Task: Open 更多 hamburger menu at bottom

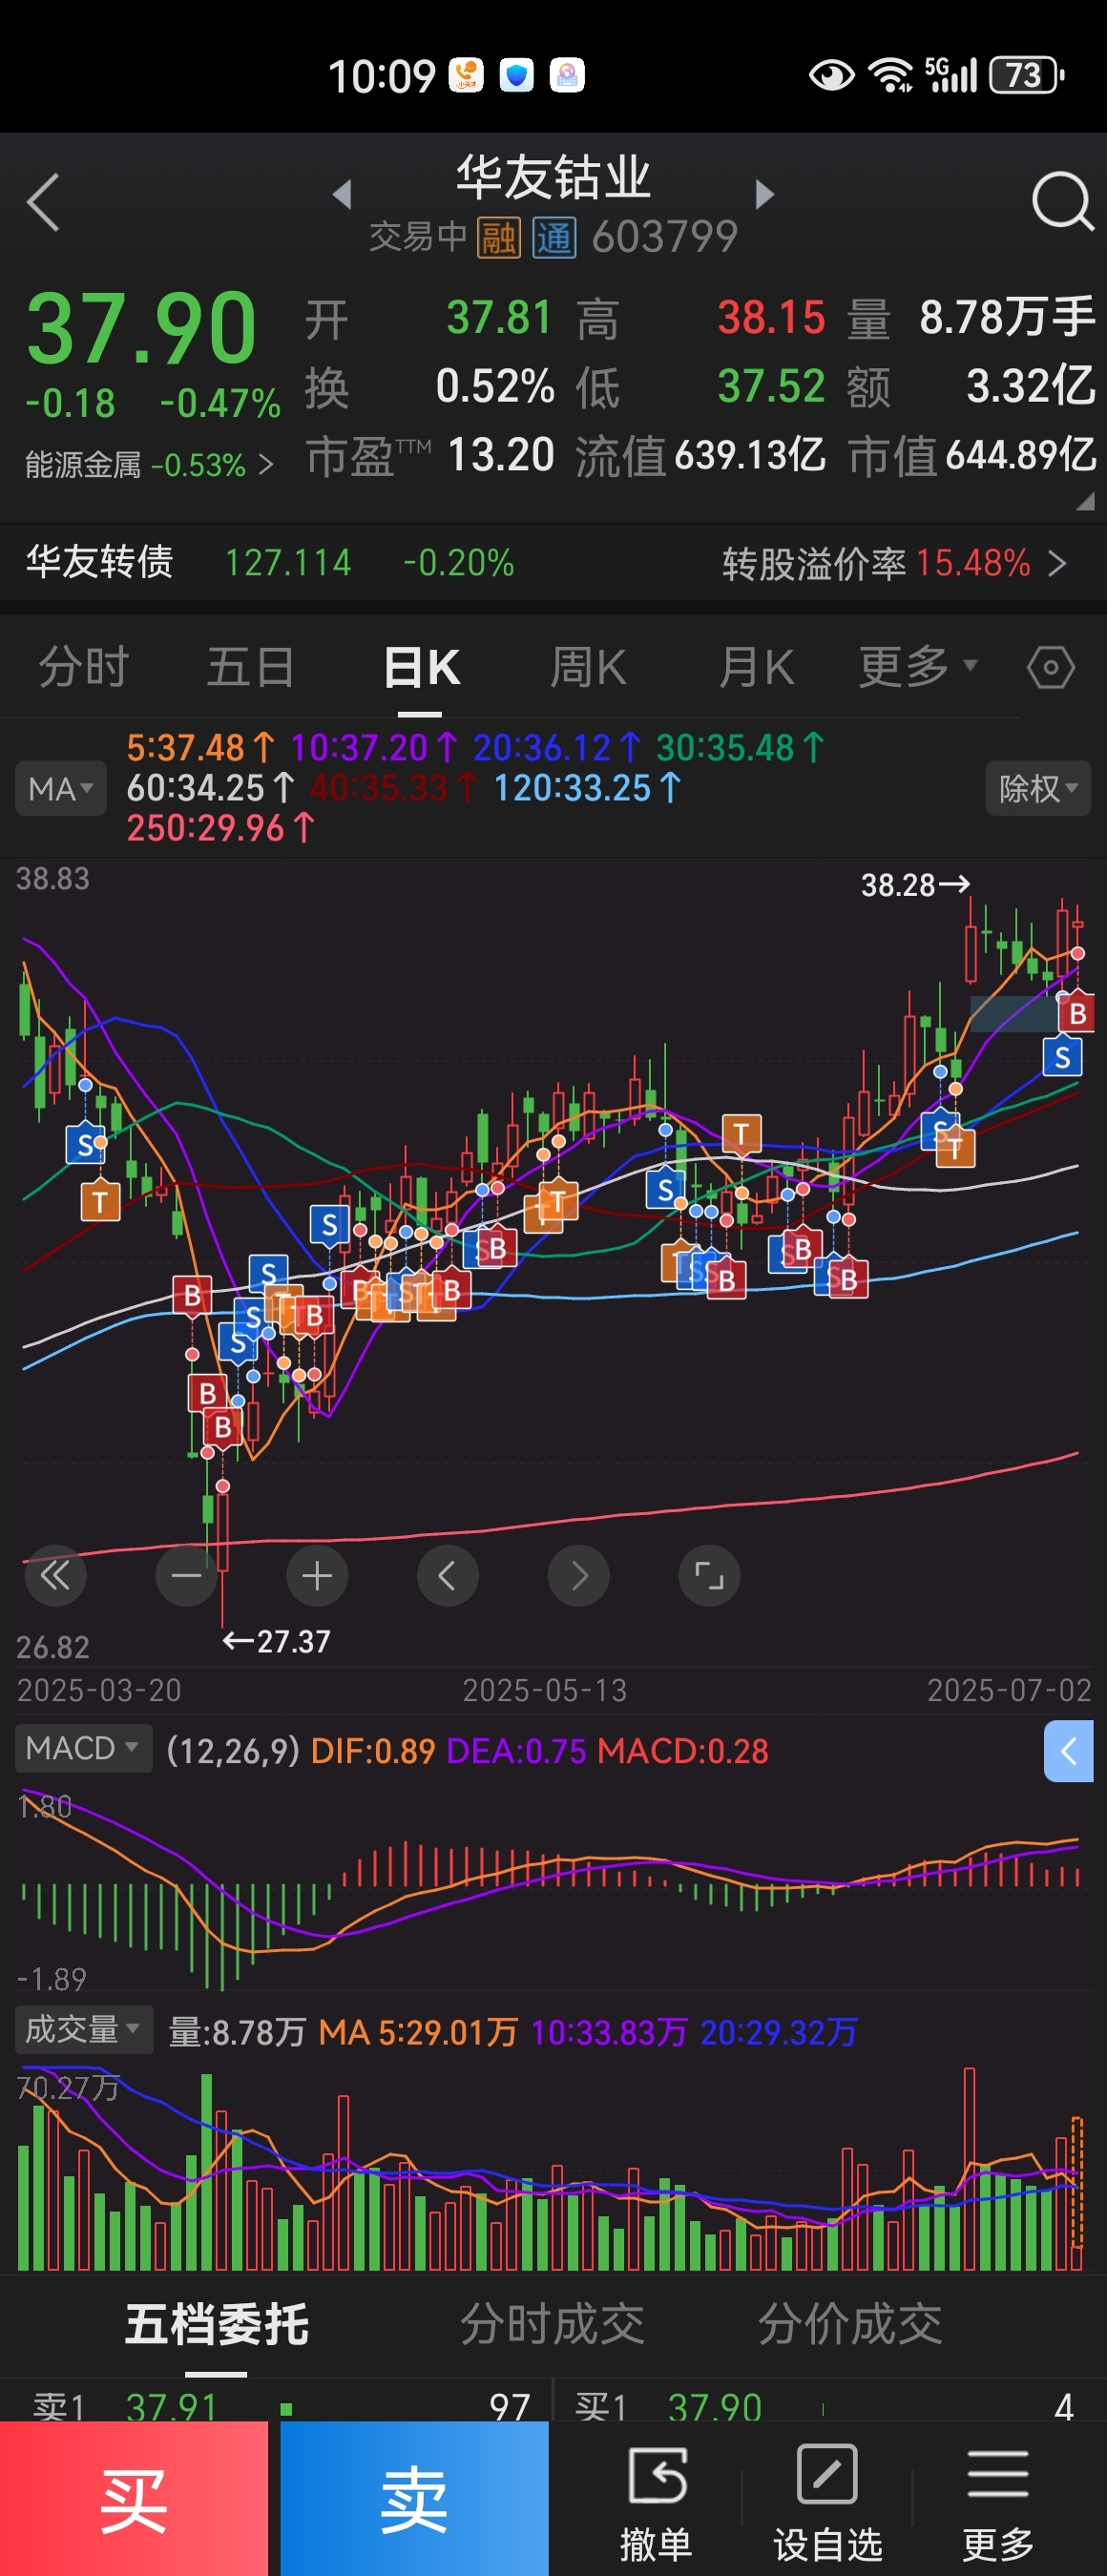Action: pos(997,2503)
